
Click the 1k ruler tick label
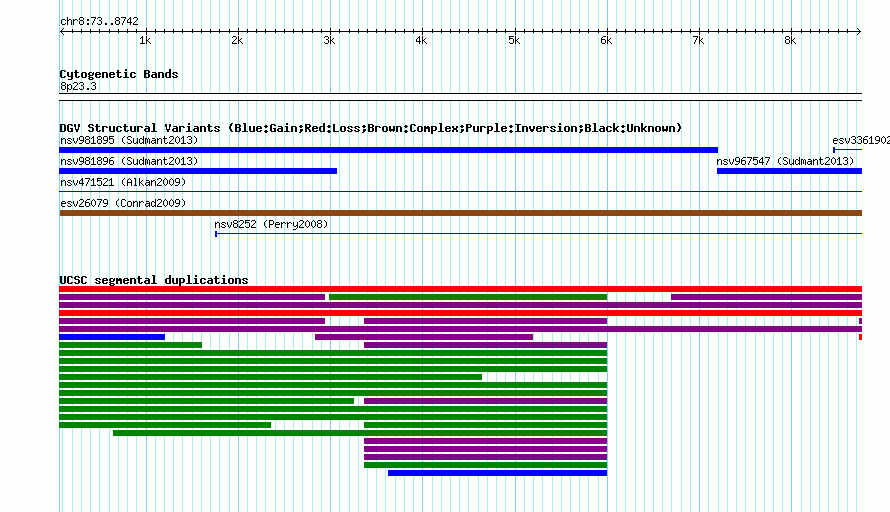pos(145,40)
